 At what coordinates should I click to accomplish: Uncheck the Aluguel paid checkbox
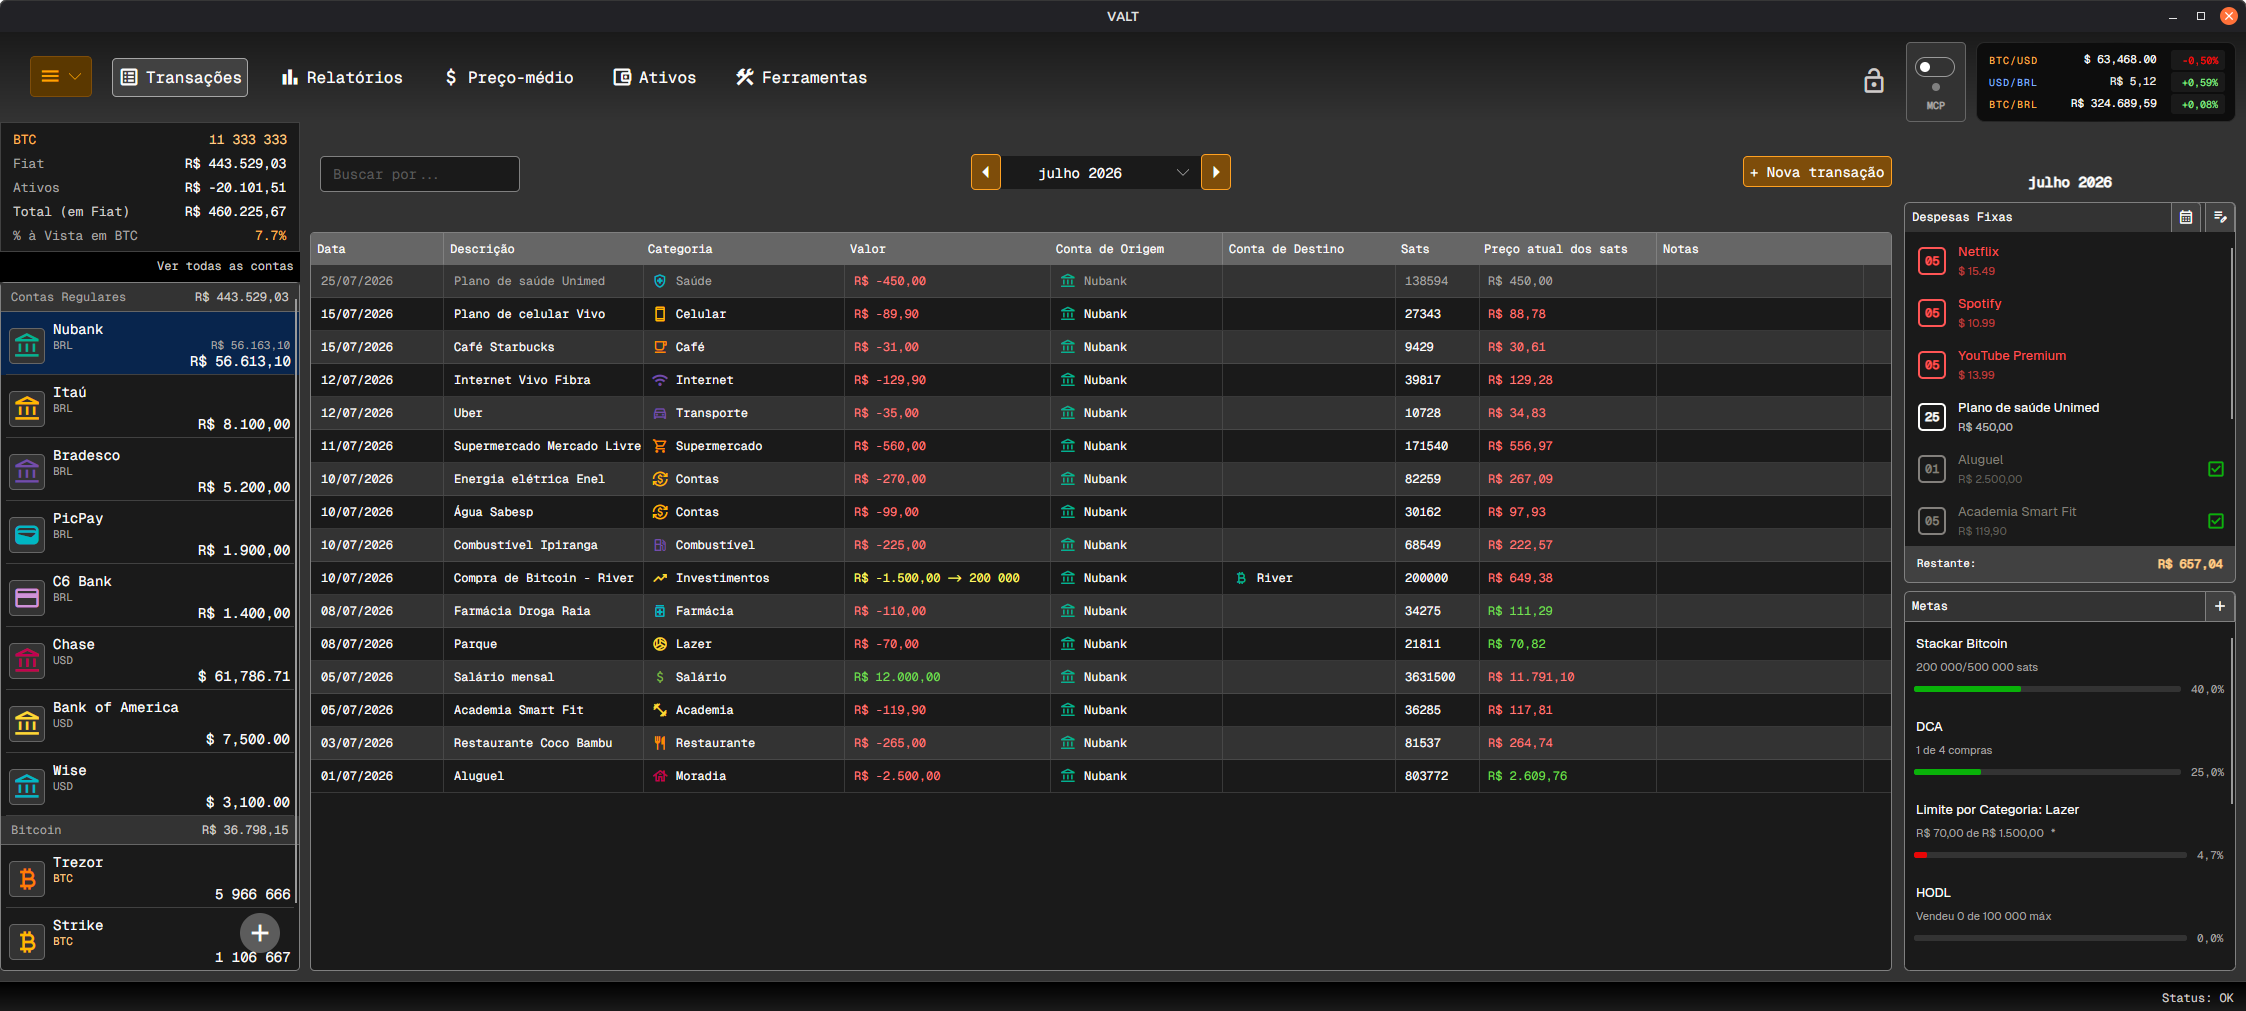2216,469
